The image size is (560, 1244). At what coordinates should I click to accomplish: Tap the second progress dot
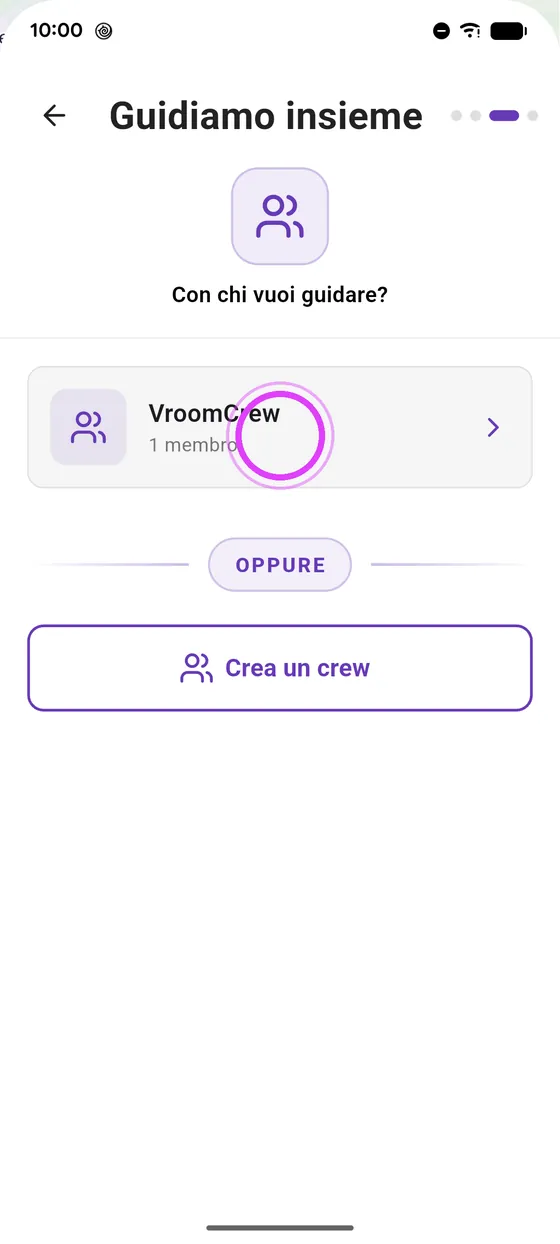pos(476,116)
